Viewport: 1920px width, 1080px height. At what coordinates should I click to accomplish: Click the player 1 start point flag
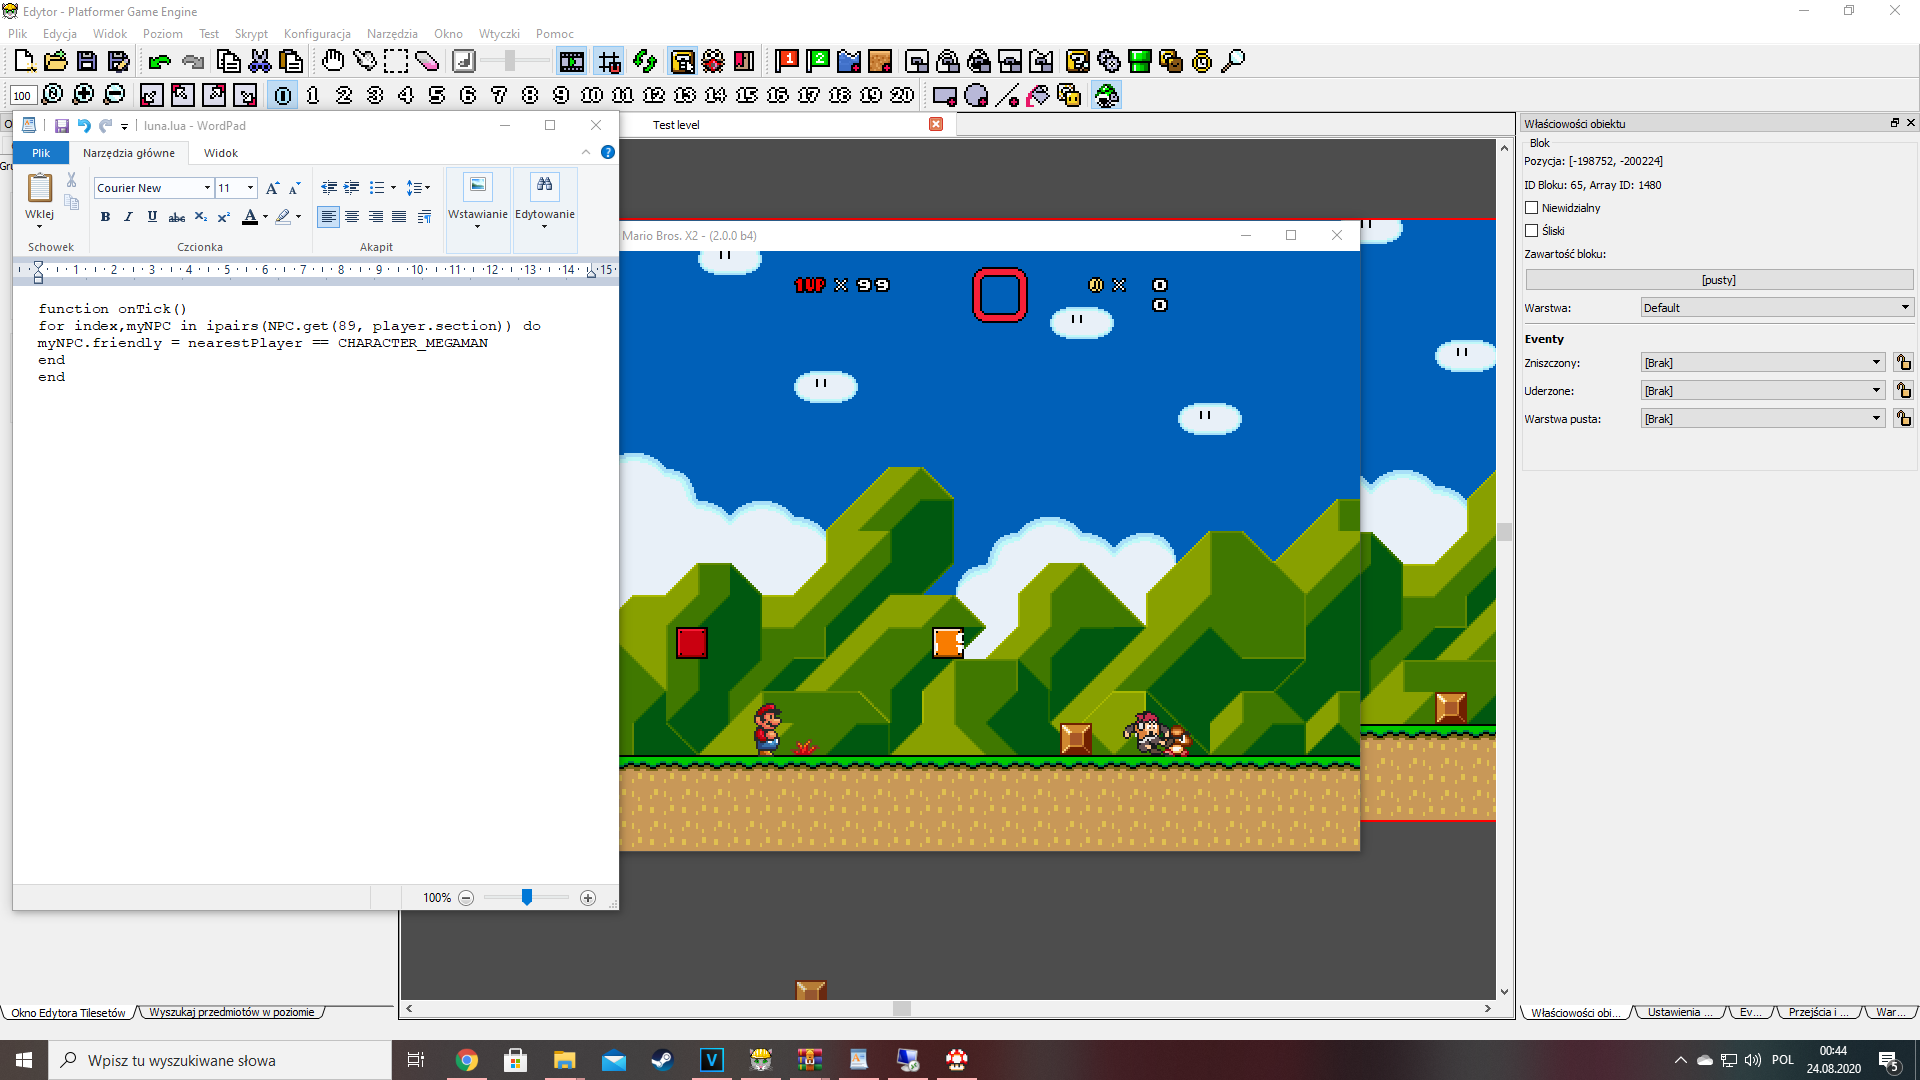pyautogui.click(x=787, y=61)
